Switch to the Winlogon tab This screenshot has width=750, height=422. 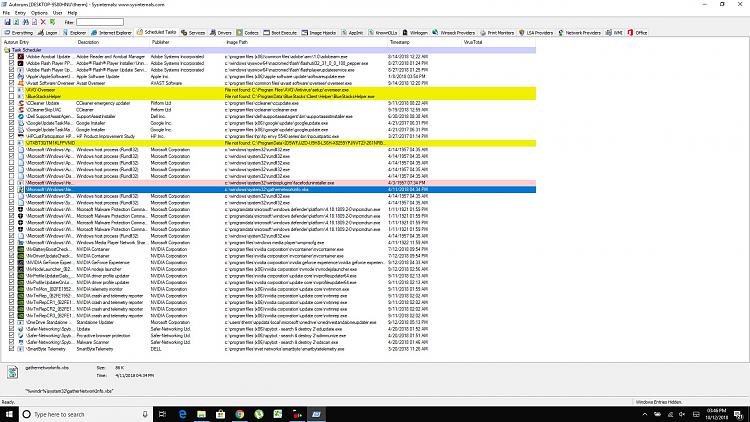pos(415,33)
